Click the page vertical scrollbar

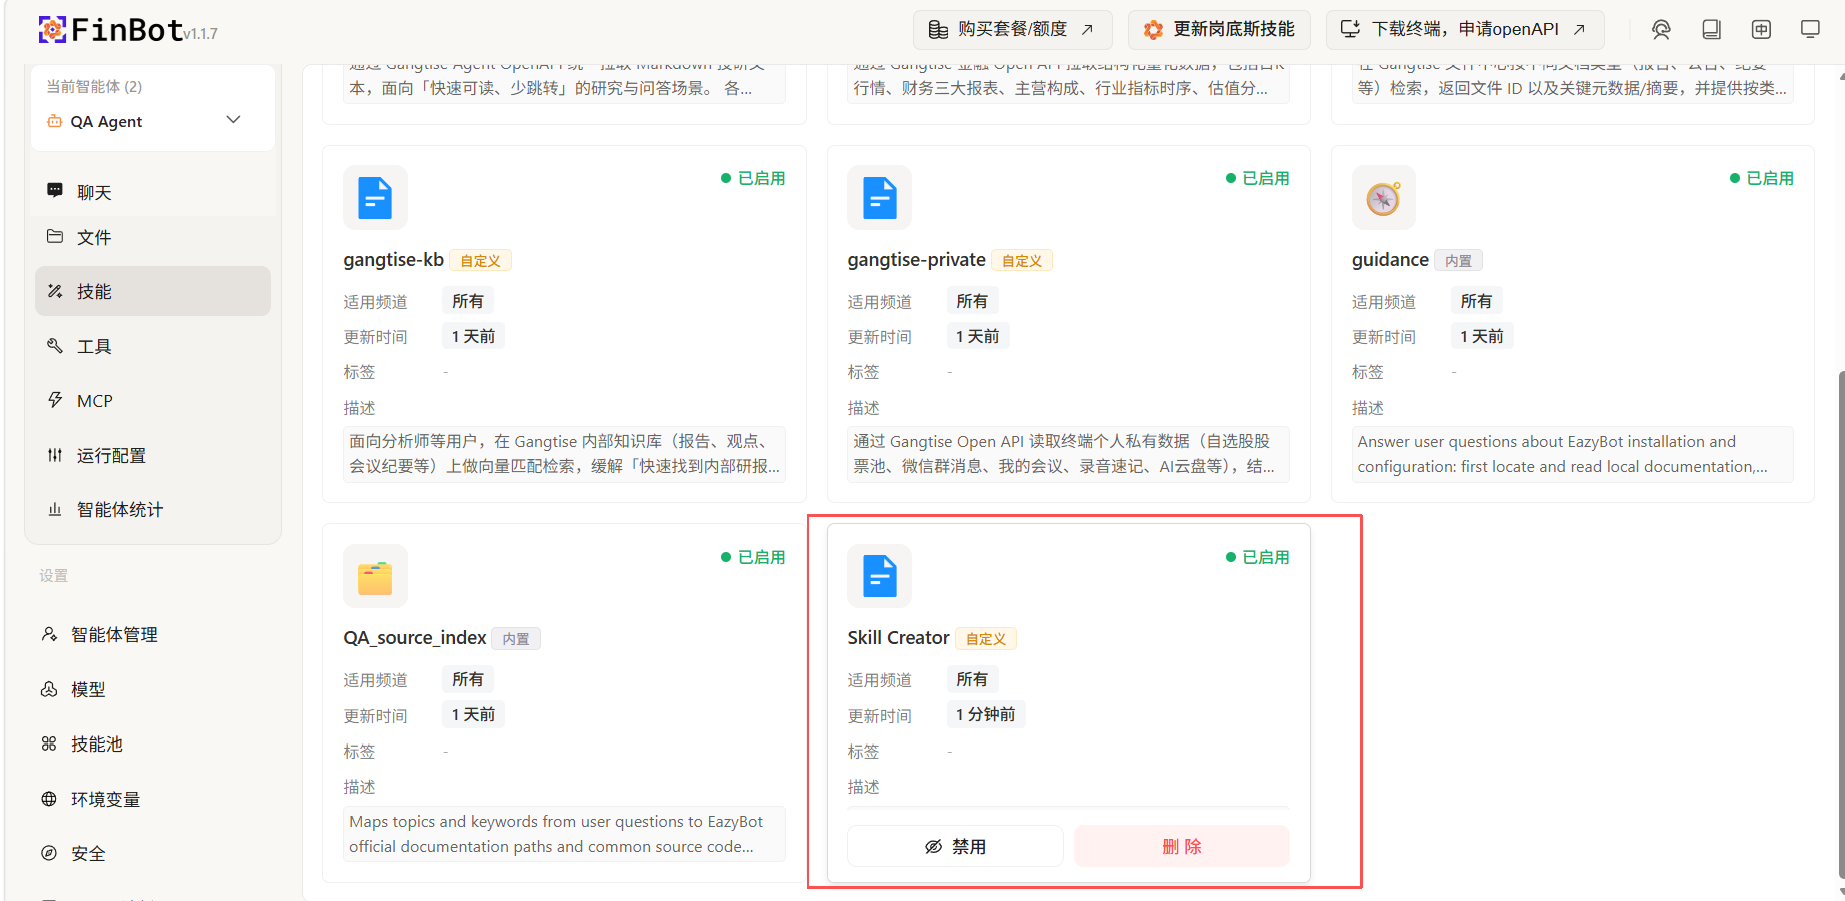click(x=1841, y=627)
